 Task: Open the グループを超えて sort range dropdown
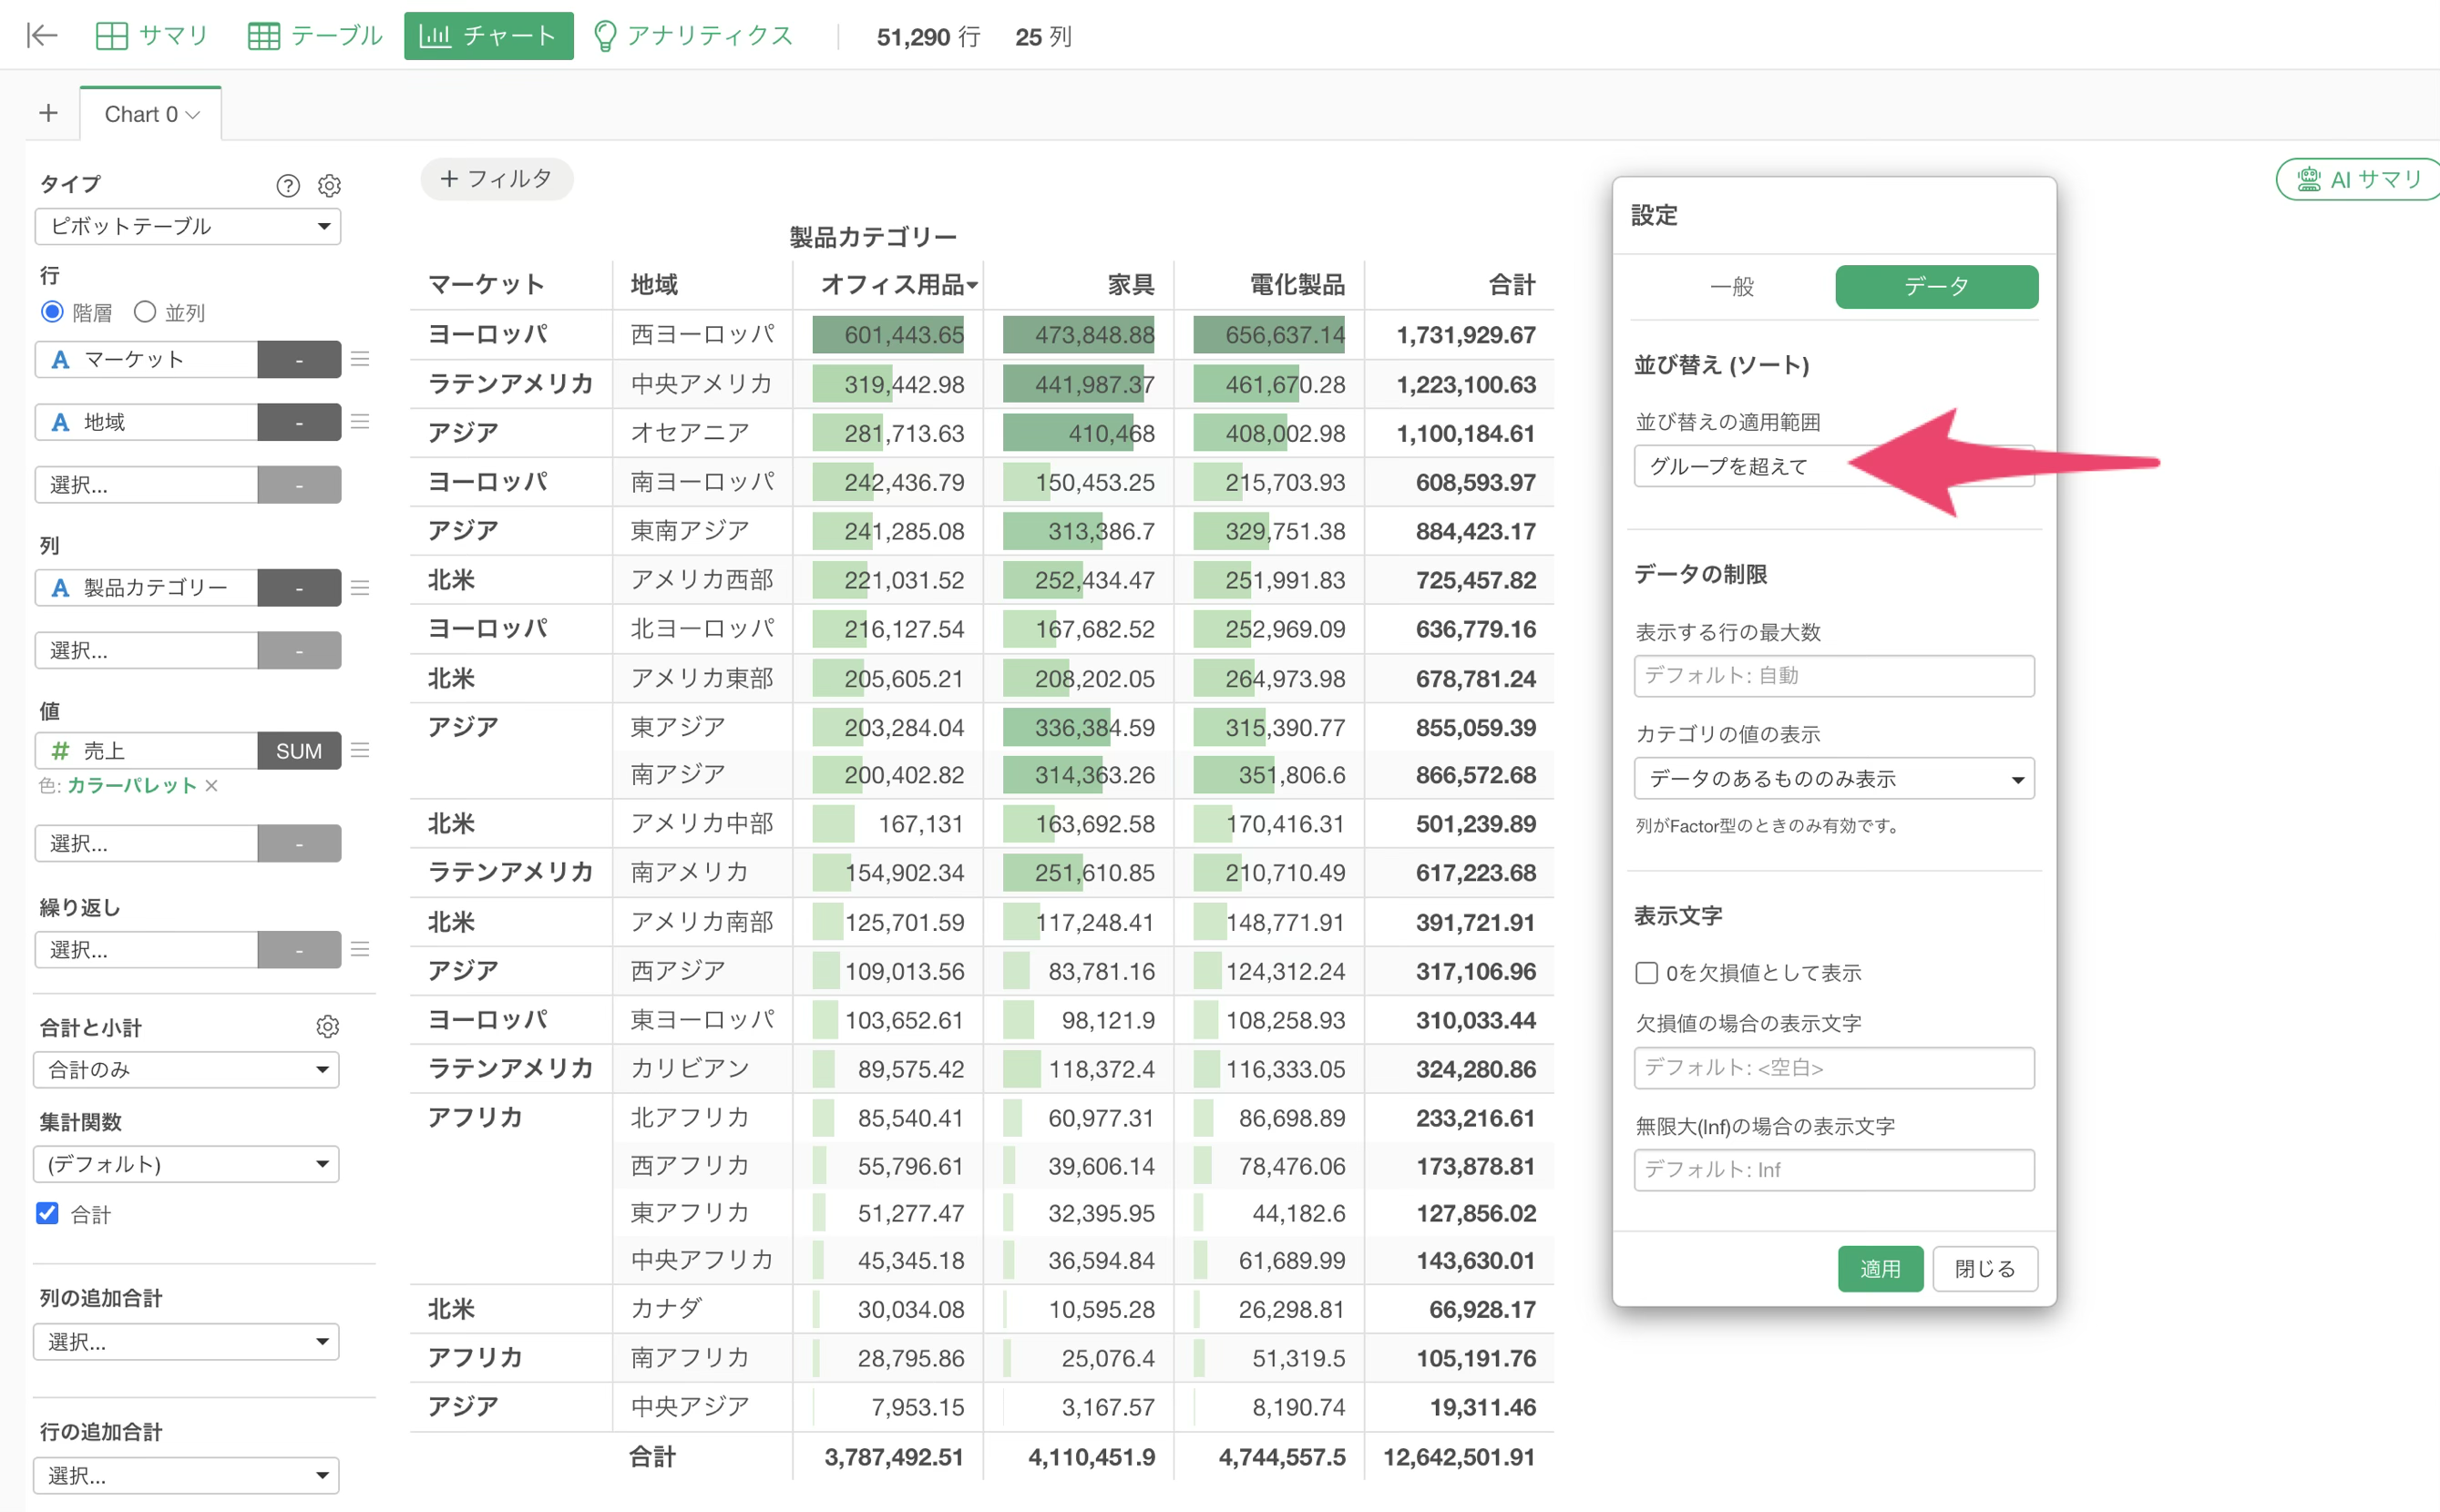tap(1834, 466)
